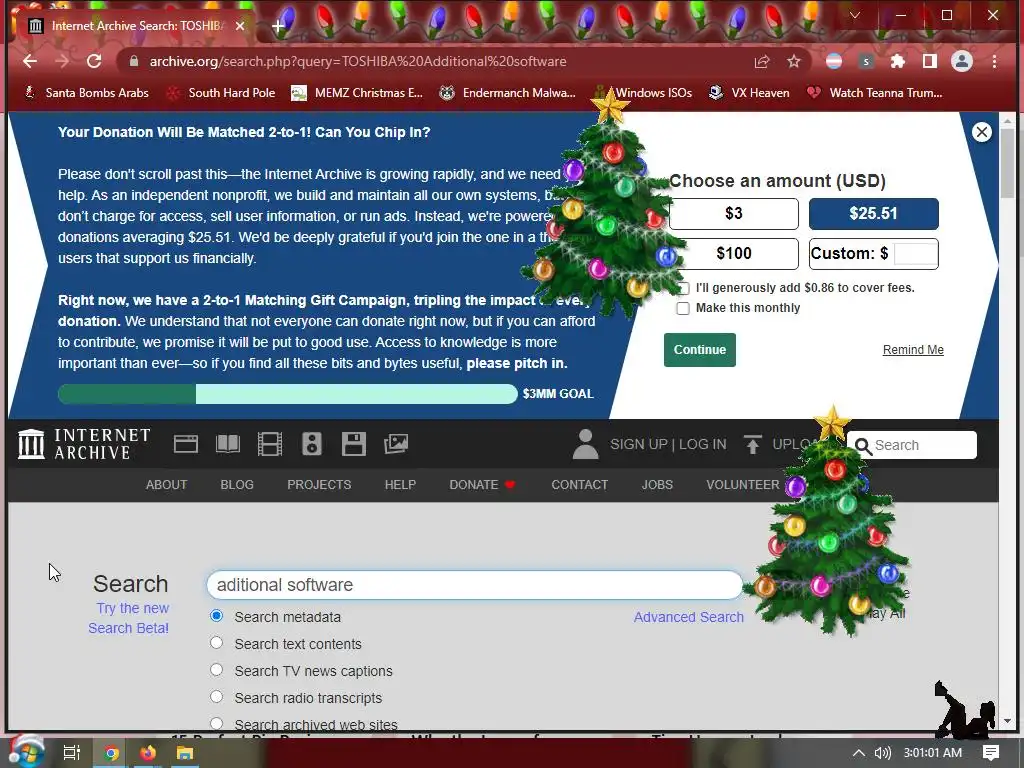
Task: Open the VOLUNTEER menu item
Action: (x=743, y=485)
